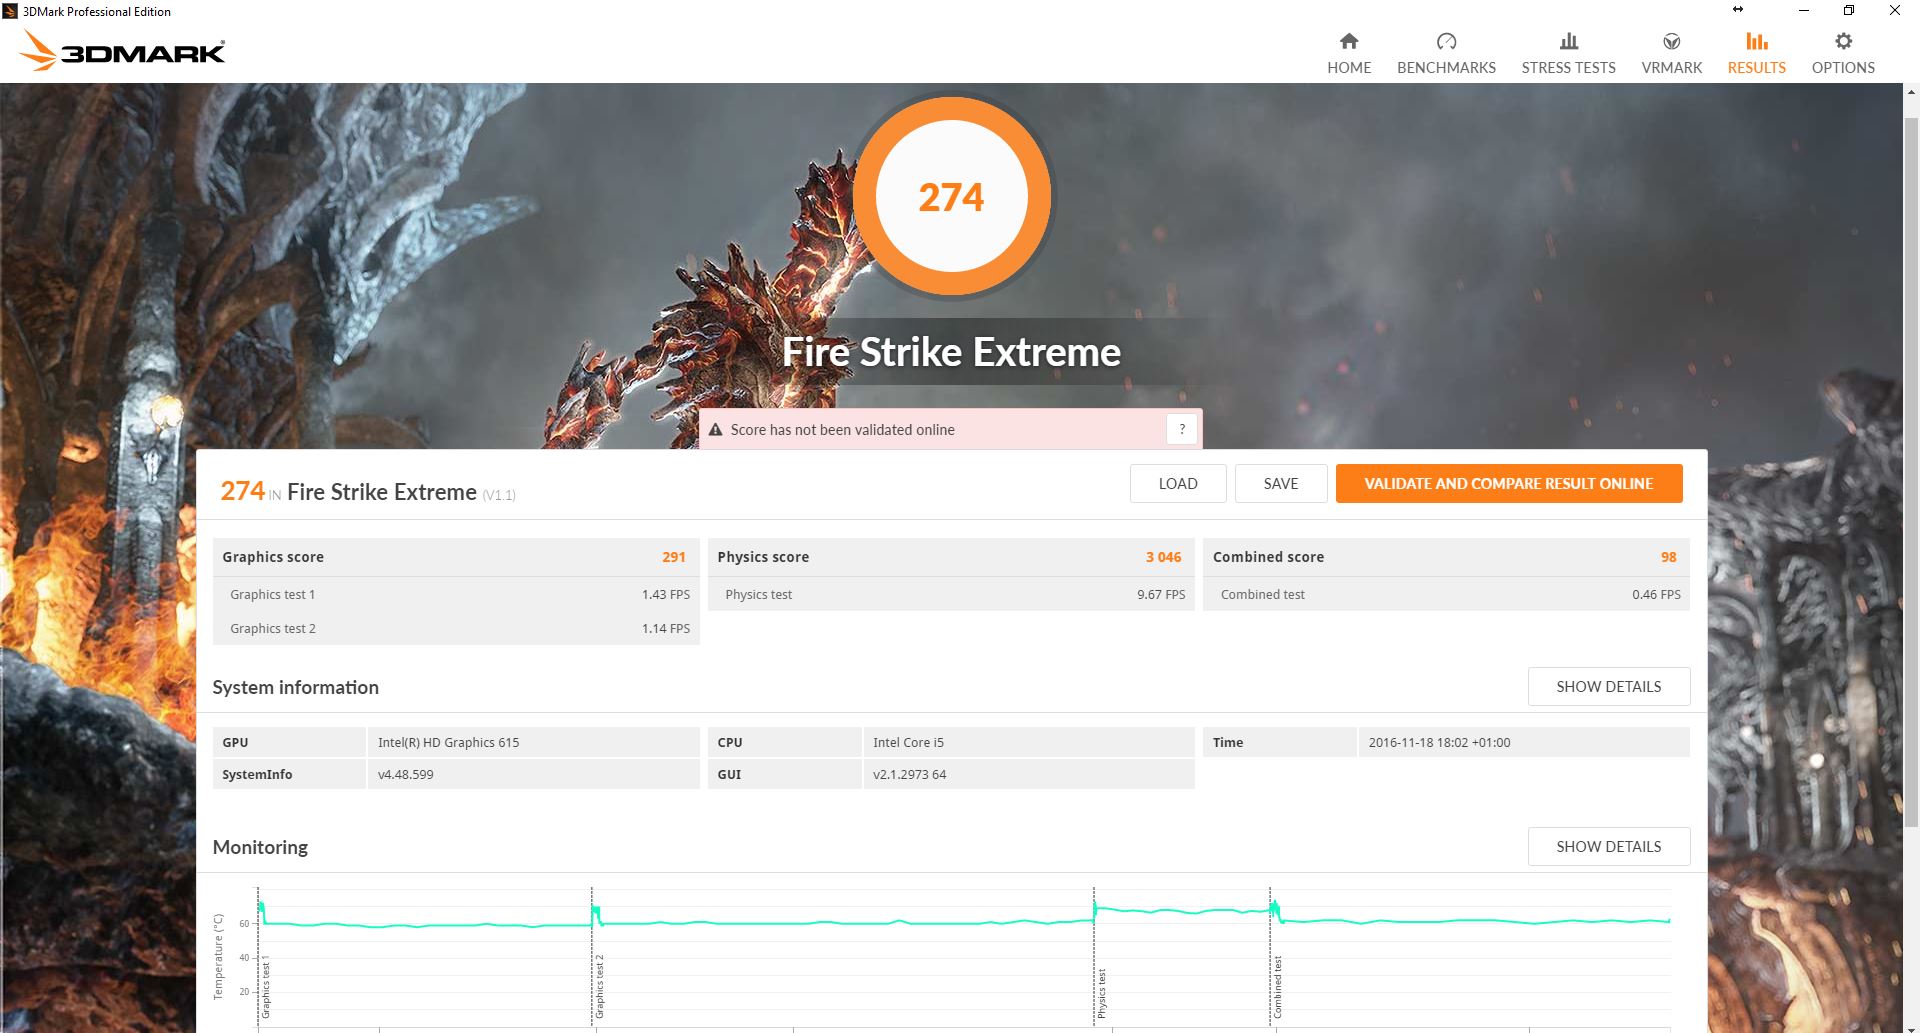This screenshot has width=1920, height=1033.
Task: Click the 60 tick on the temperature axis
Action: pos(244,924)
